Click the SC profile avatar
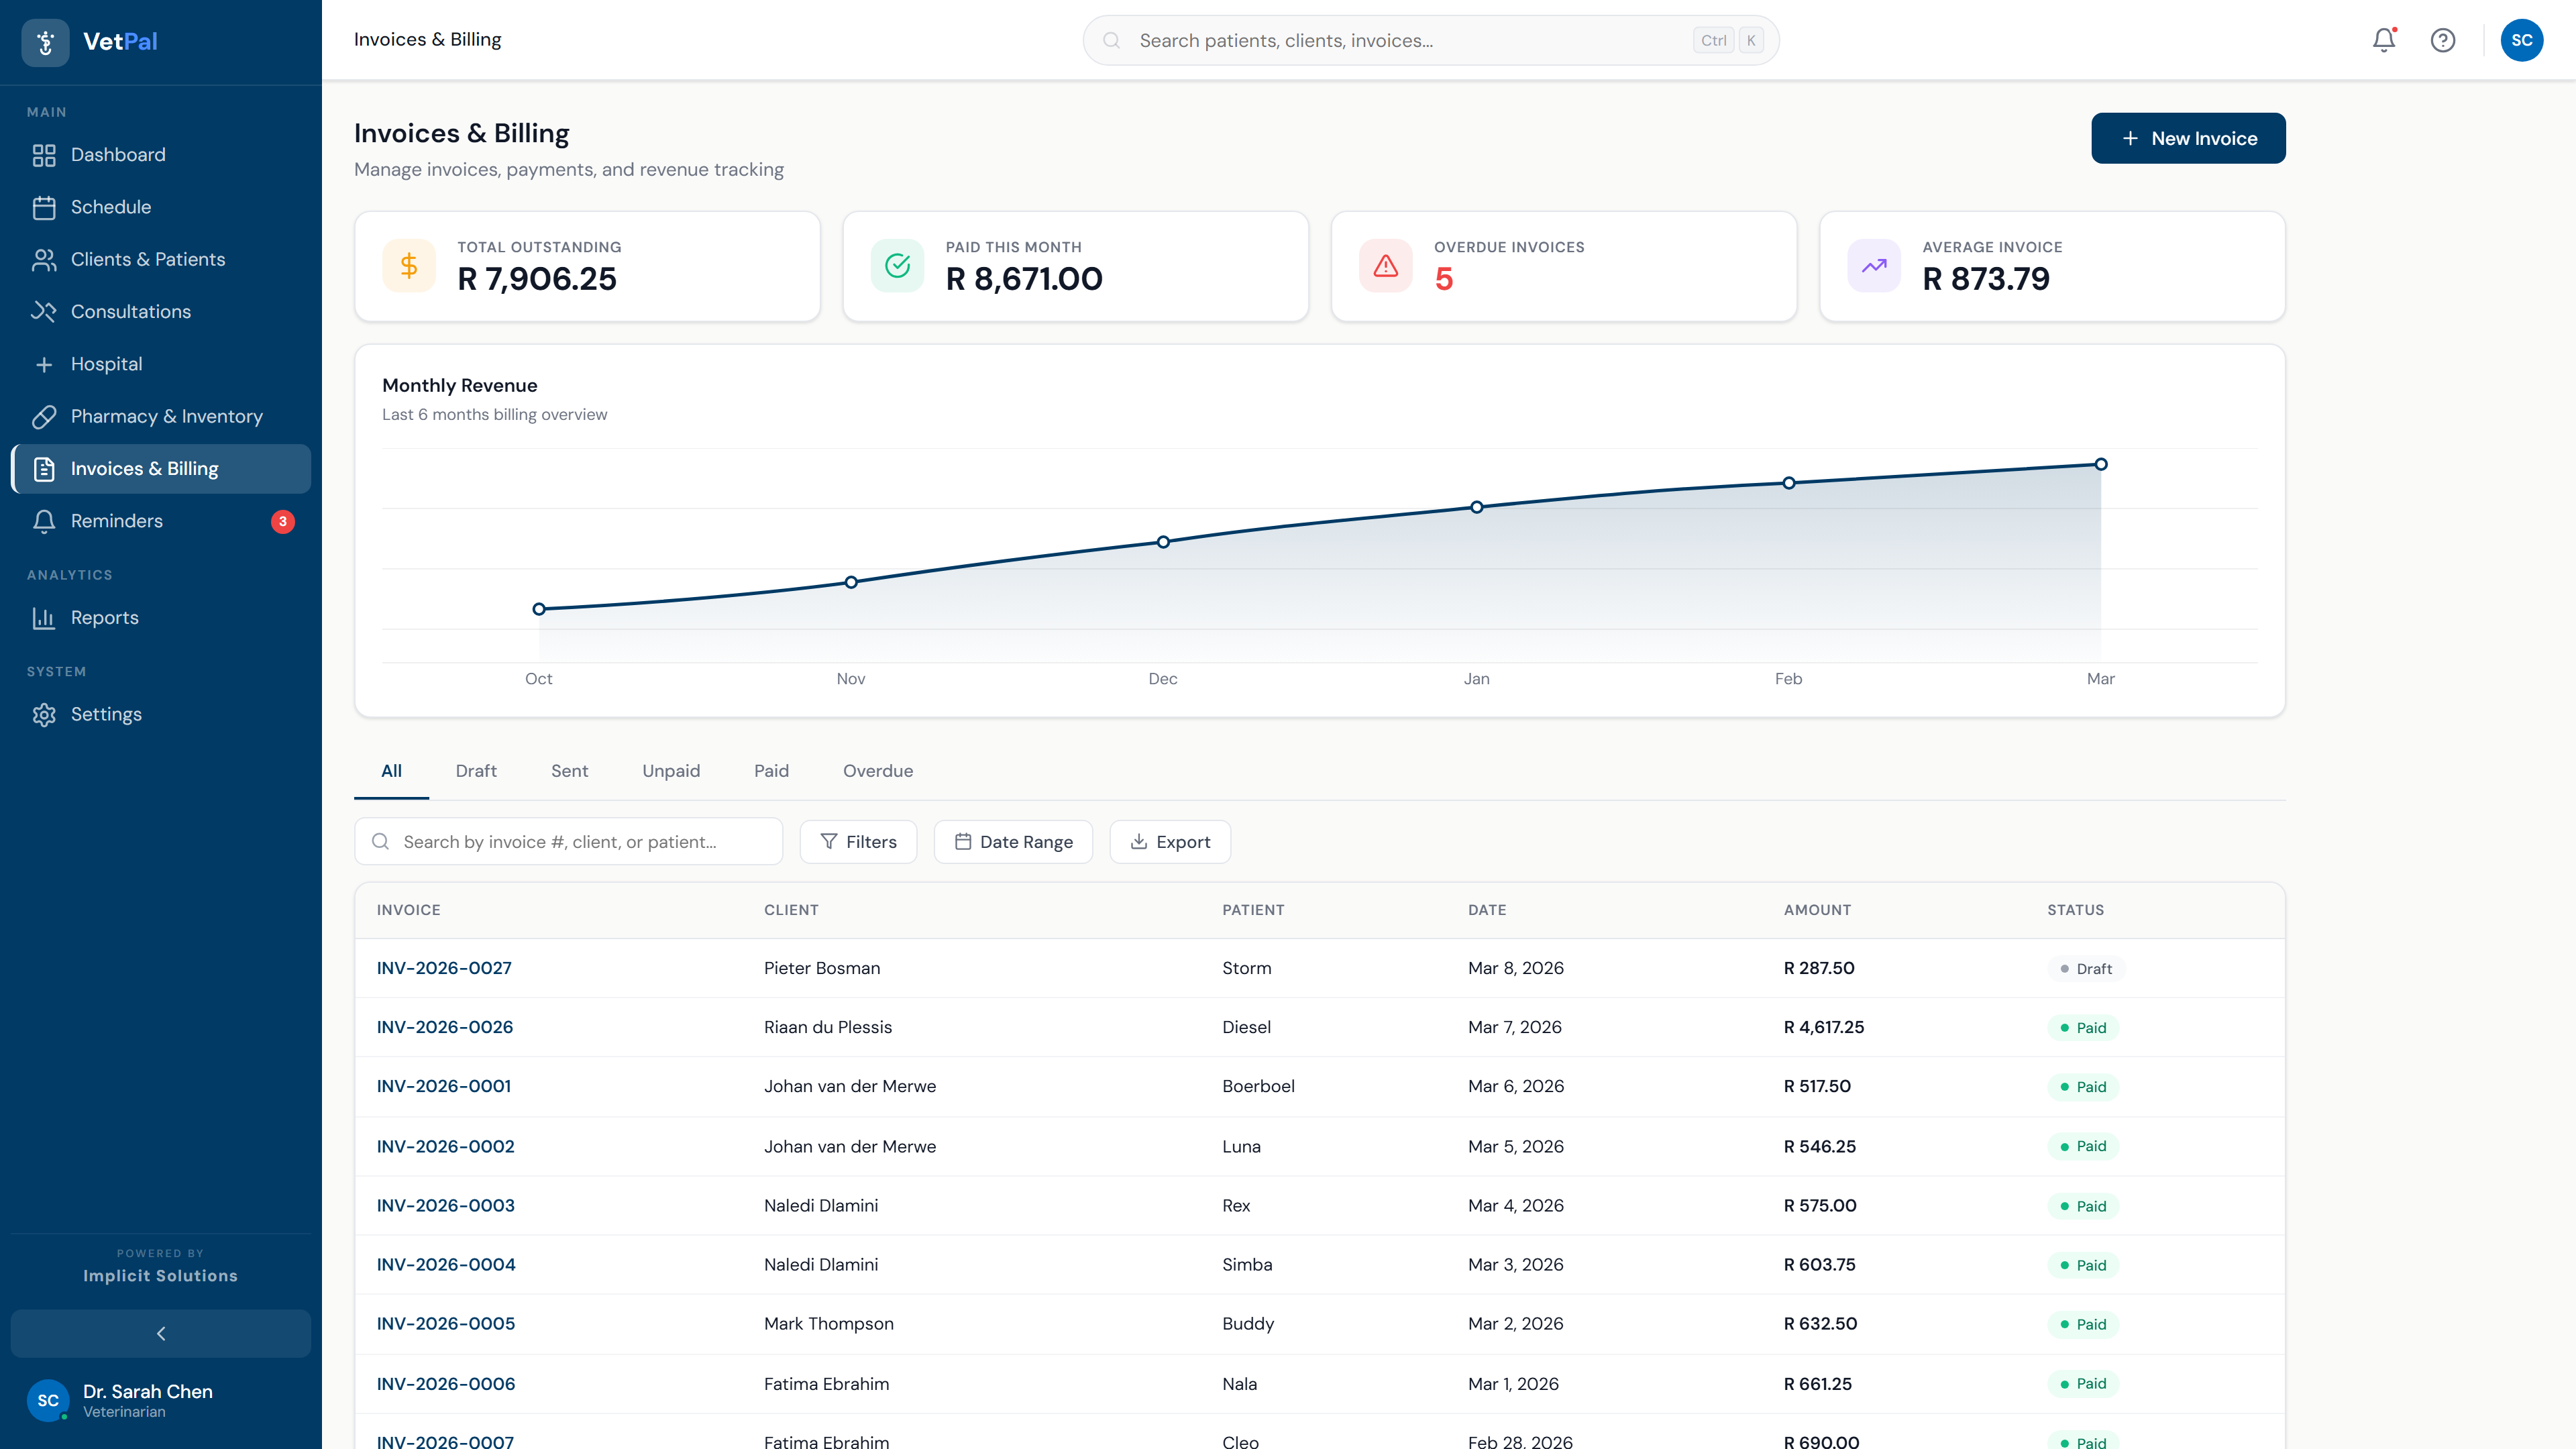This screenshot has width=2576, height=1449. tap(2521, 40)
